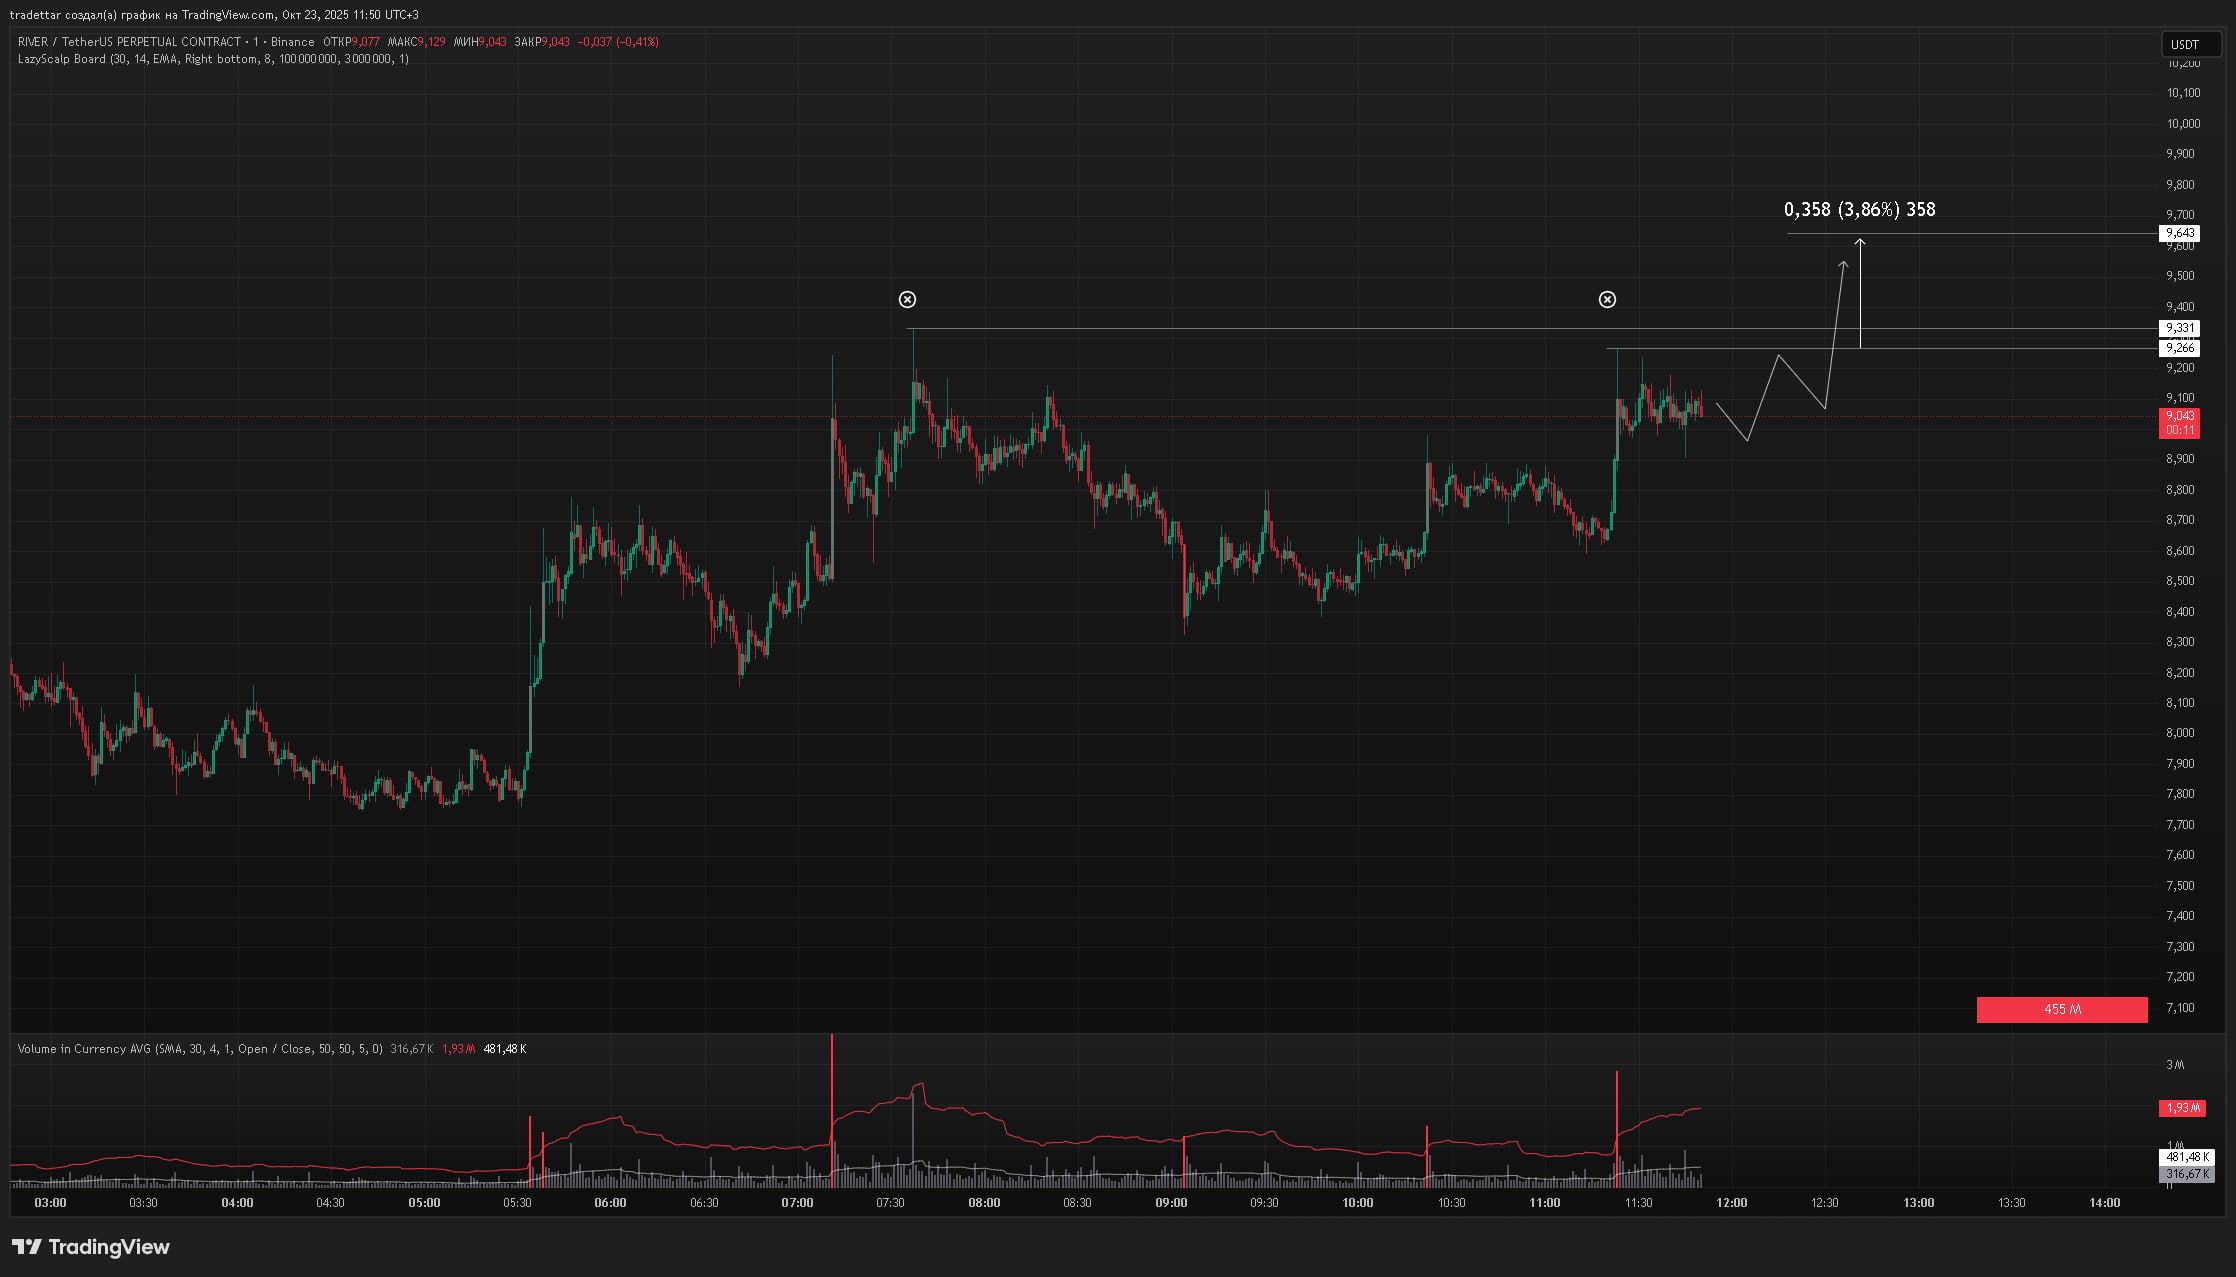2236x1277 pixels.
Task: Click the red 455 M board box
Action: pyautogui.click(x=2061, y=1010)
